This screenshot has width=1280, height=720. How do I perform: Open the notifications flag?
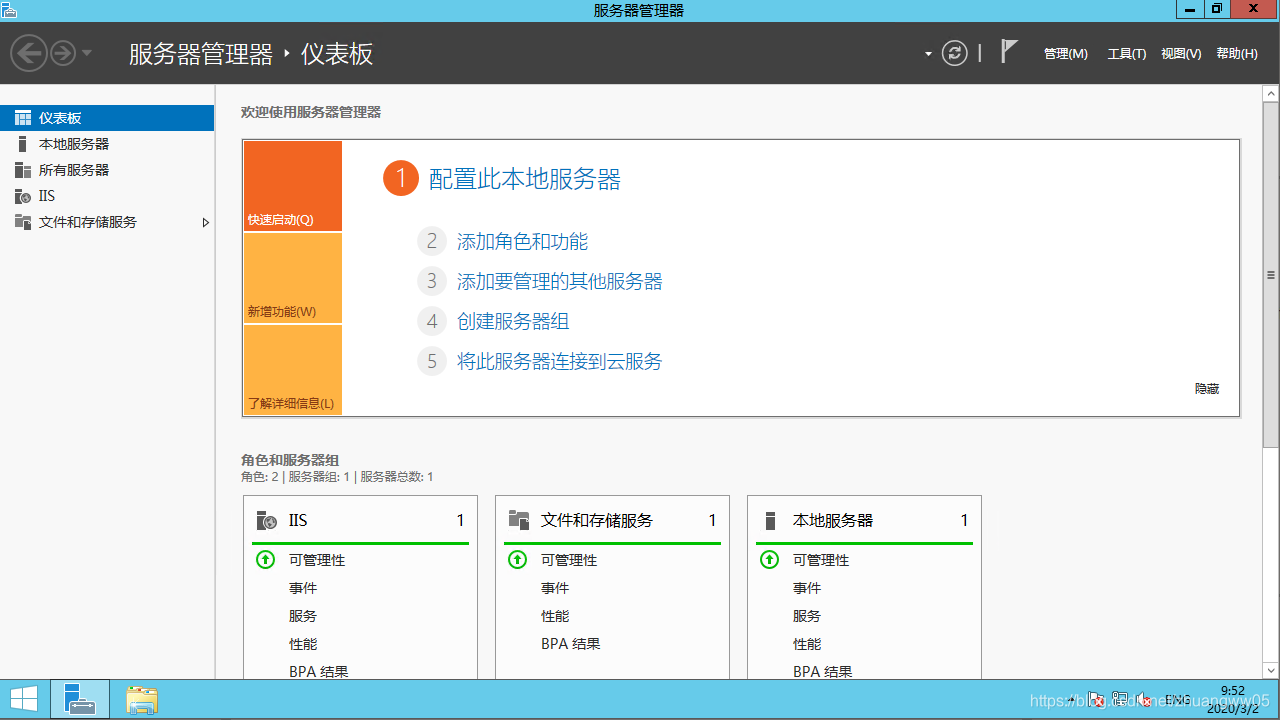point(1009,52)
